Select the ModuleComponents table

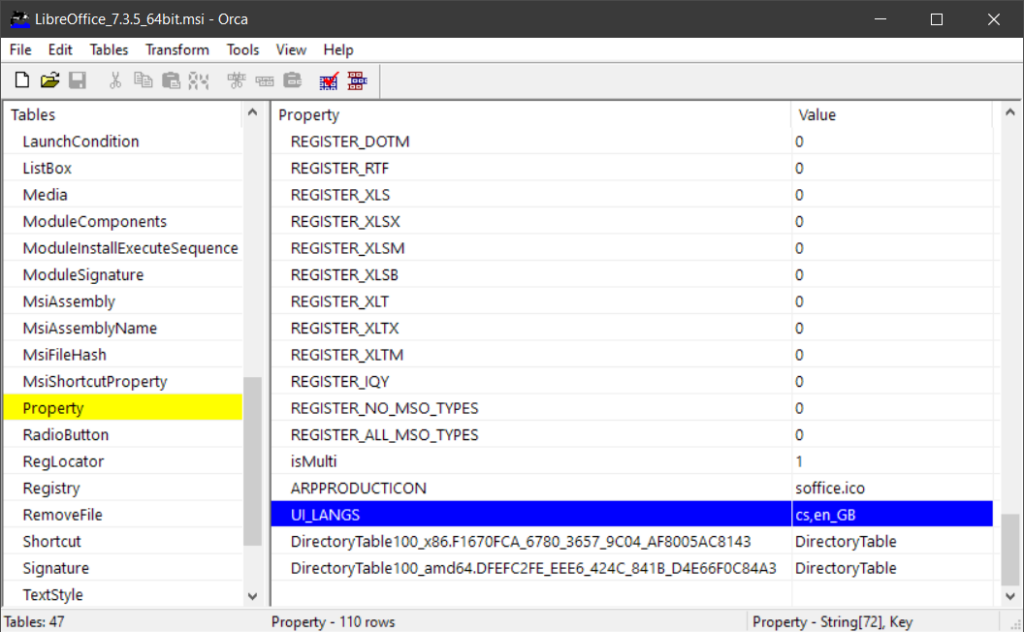point(123,222)
